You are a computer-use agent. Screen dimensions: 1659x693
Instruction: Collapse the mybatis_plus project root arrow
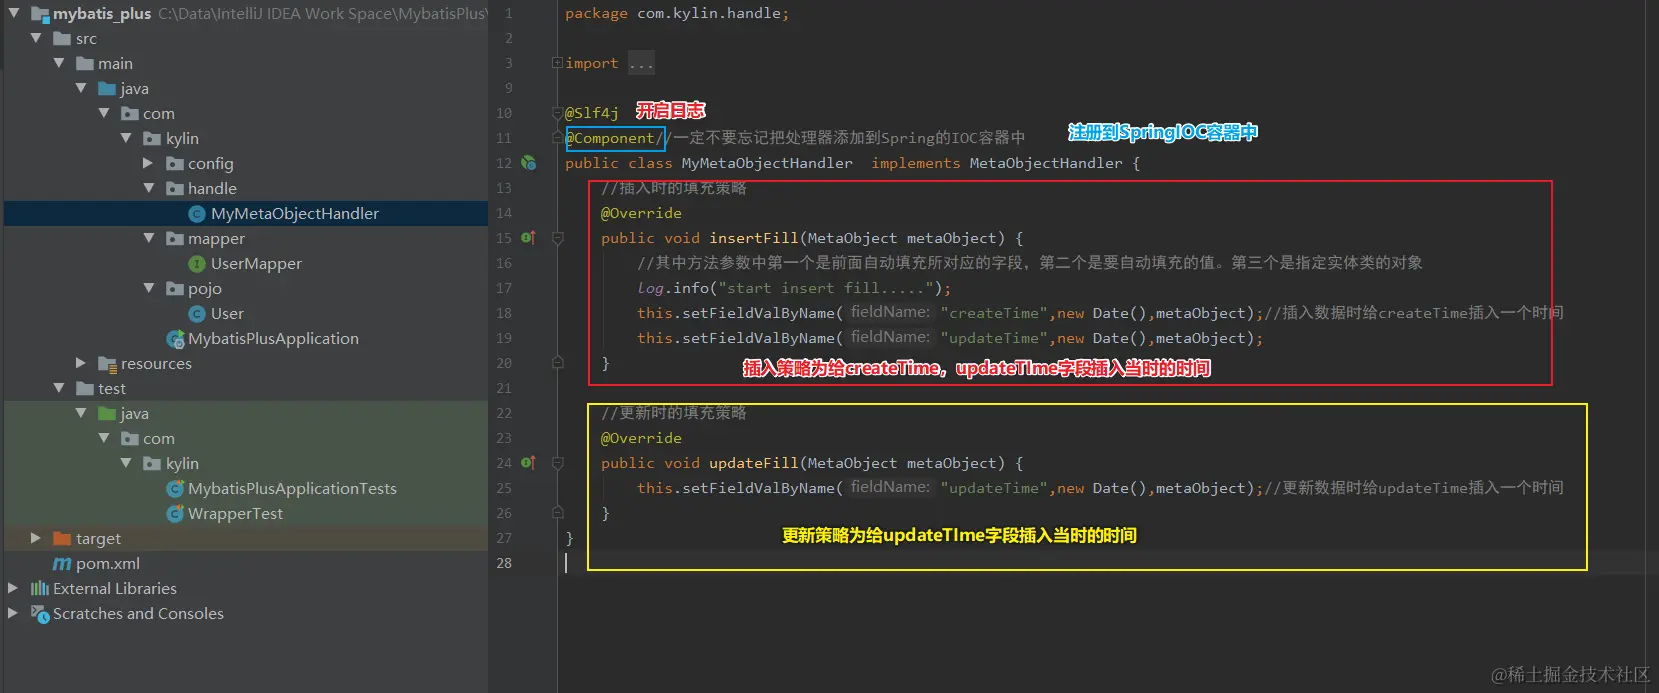14,13
